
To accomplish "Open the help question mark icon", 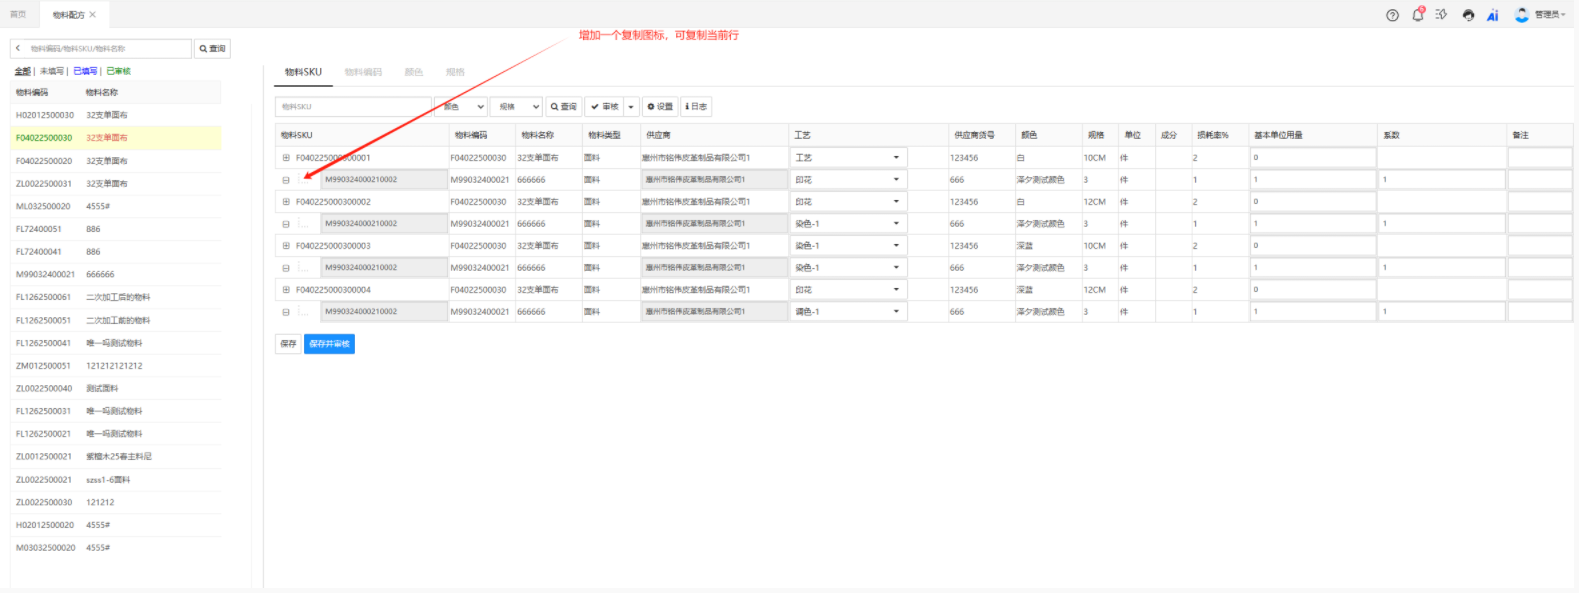I will 1392,15.
